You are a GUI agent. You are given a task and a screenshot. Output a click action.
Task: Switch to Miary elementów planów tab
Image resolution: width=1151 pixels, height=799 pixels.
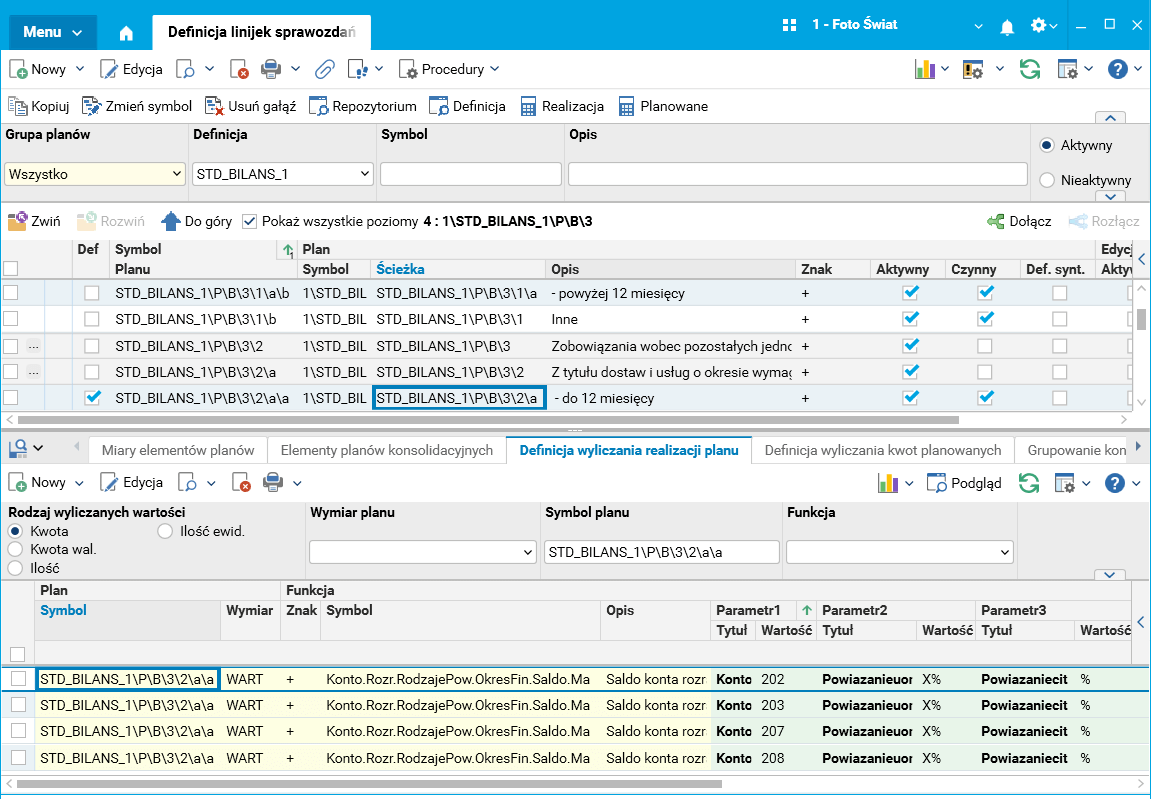[178, 450]
